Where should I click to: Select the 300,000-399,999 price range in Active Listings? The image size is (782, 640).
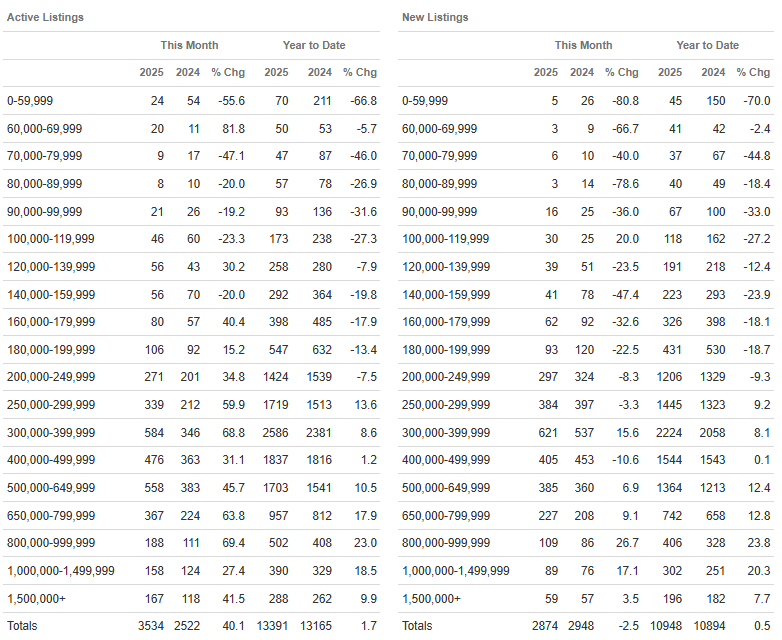51,432
